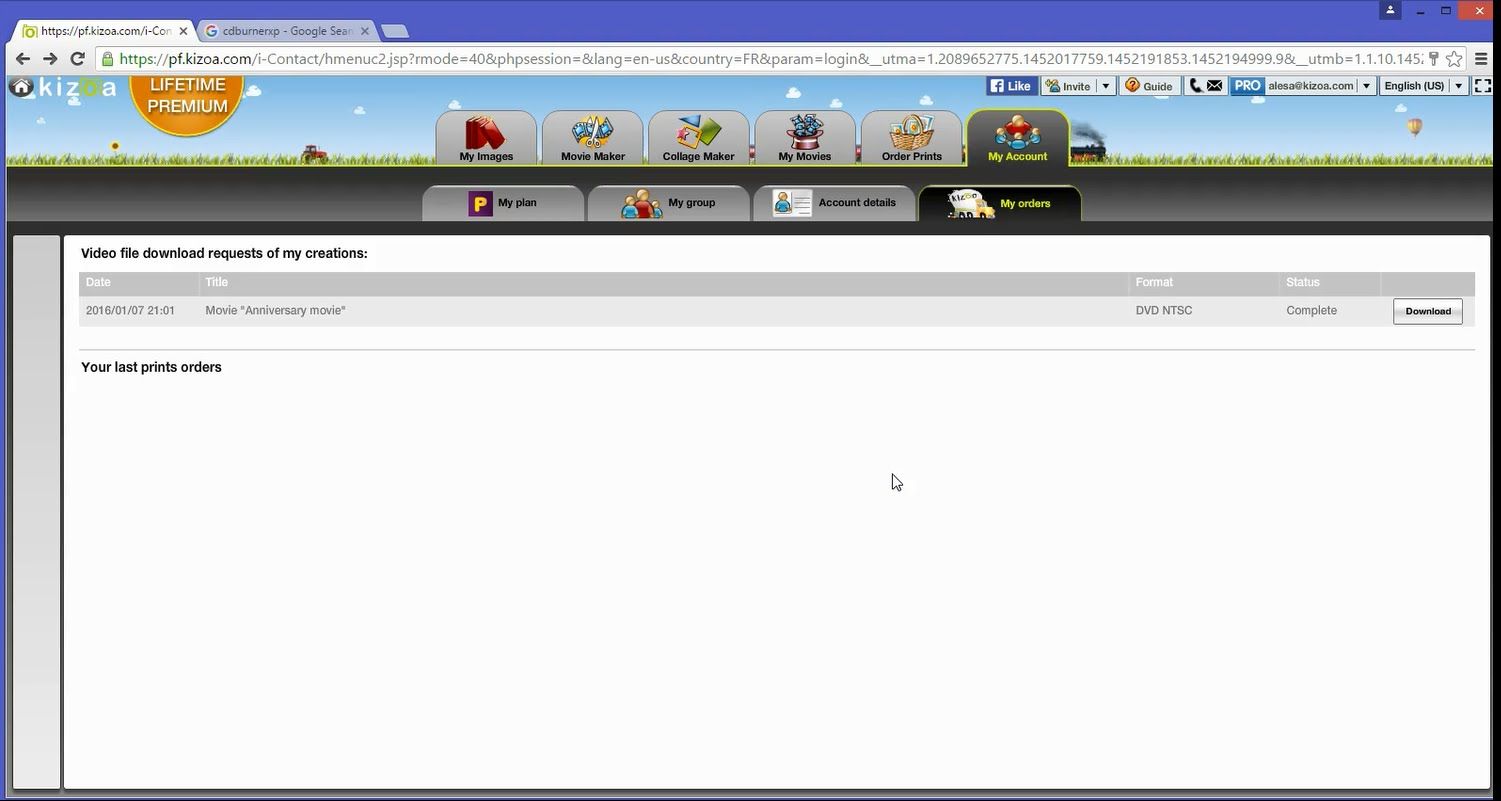Screen dimensions: 1501x801
Task: Click the envelope email contact icon
Action: [1215, 86]
